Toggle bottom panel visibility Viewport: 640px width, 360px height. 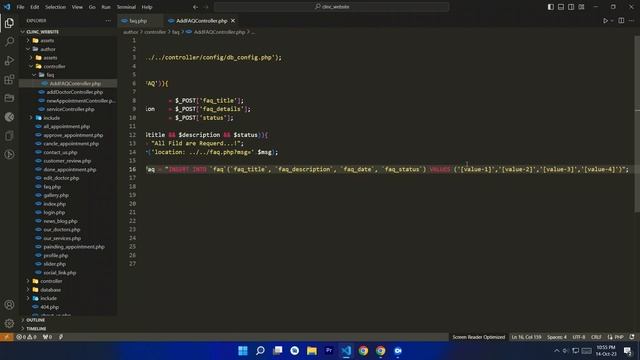tap(561, 7)
